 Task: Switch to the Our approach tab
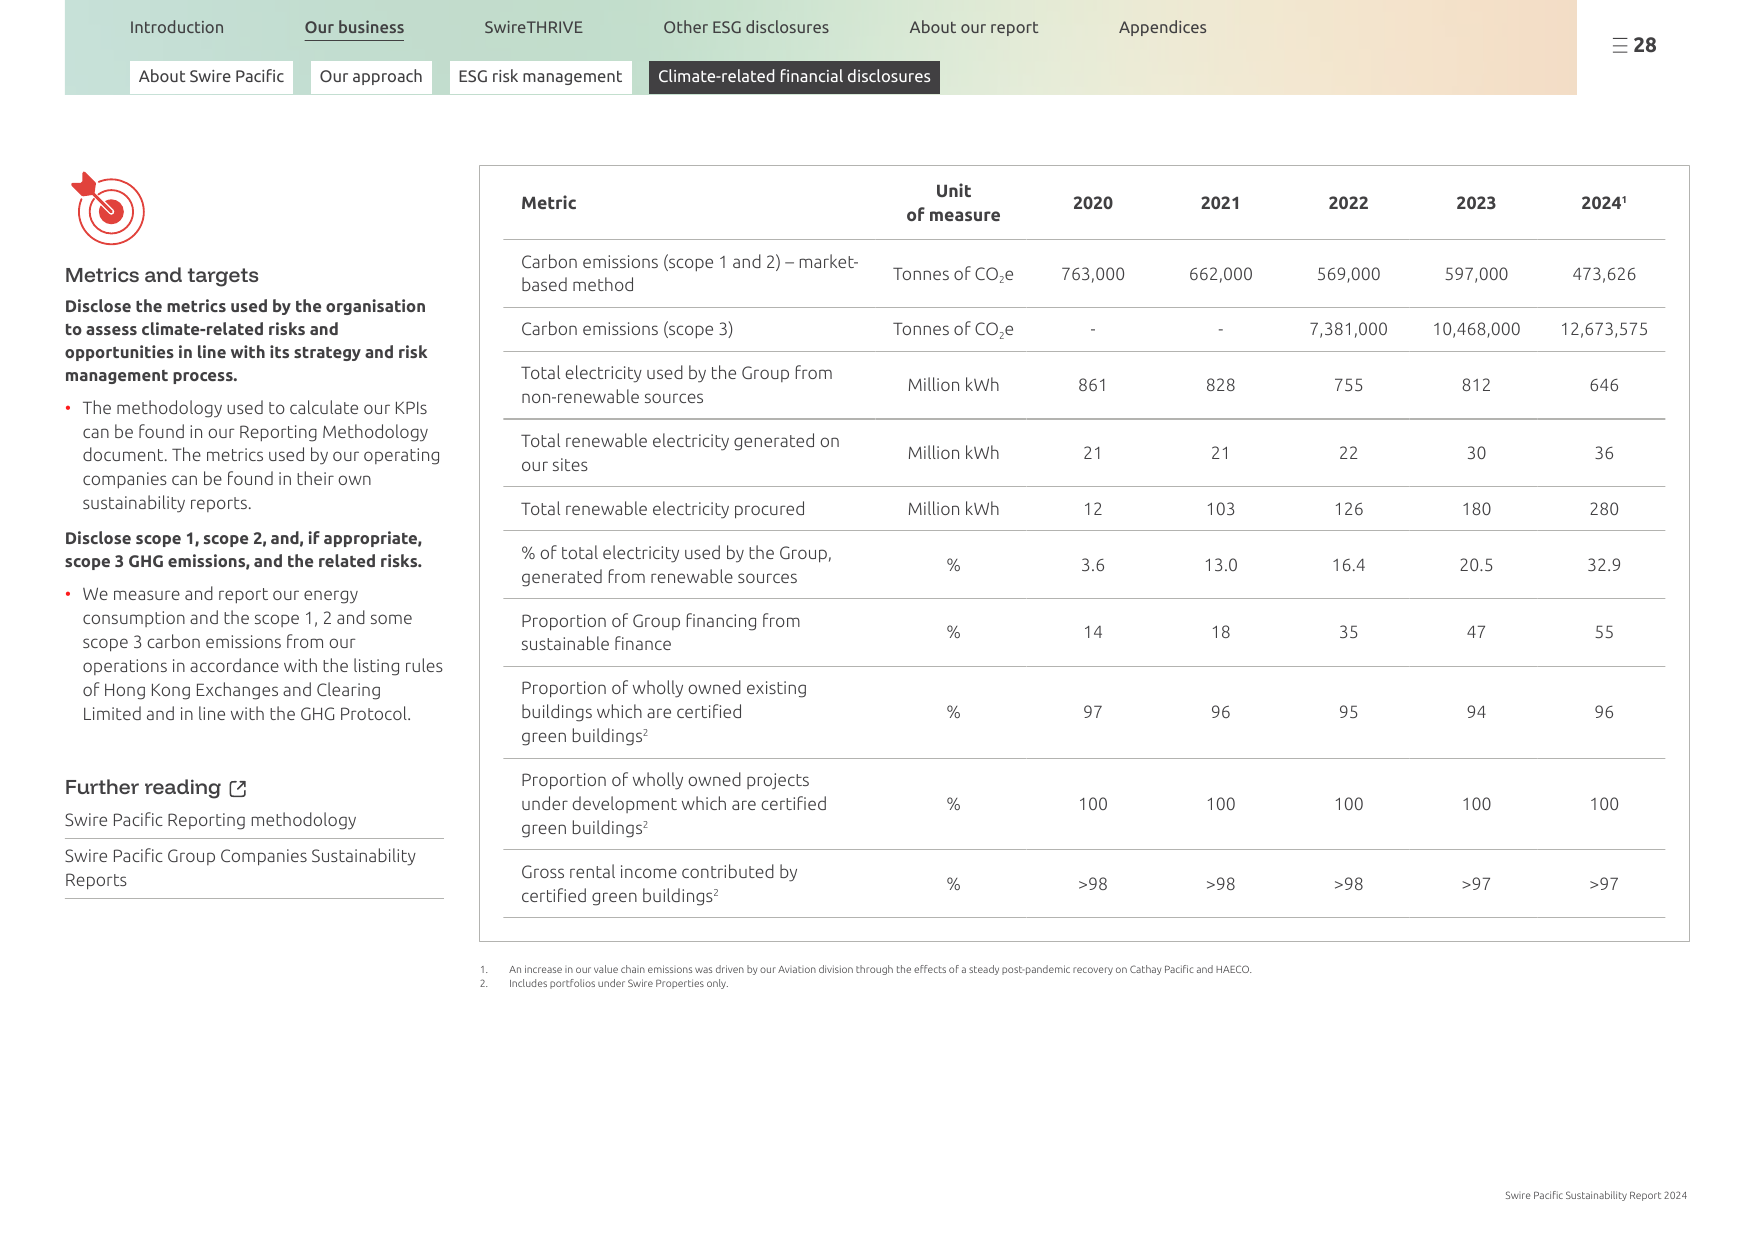[x=371, y=77]
